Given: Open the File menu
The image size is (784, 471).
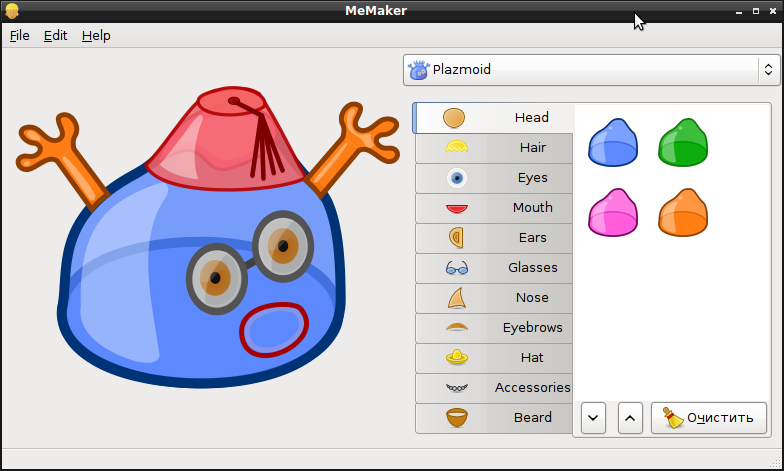Looking at the screenshot, I should pos(20,36).
